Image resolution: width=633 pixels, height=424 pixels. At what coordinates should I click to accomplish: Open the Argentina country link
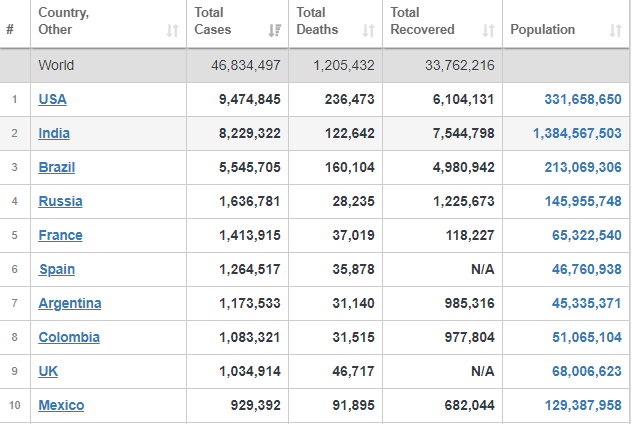pyautogui.click(x=70, y=303)
